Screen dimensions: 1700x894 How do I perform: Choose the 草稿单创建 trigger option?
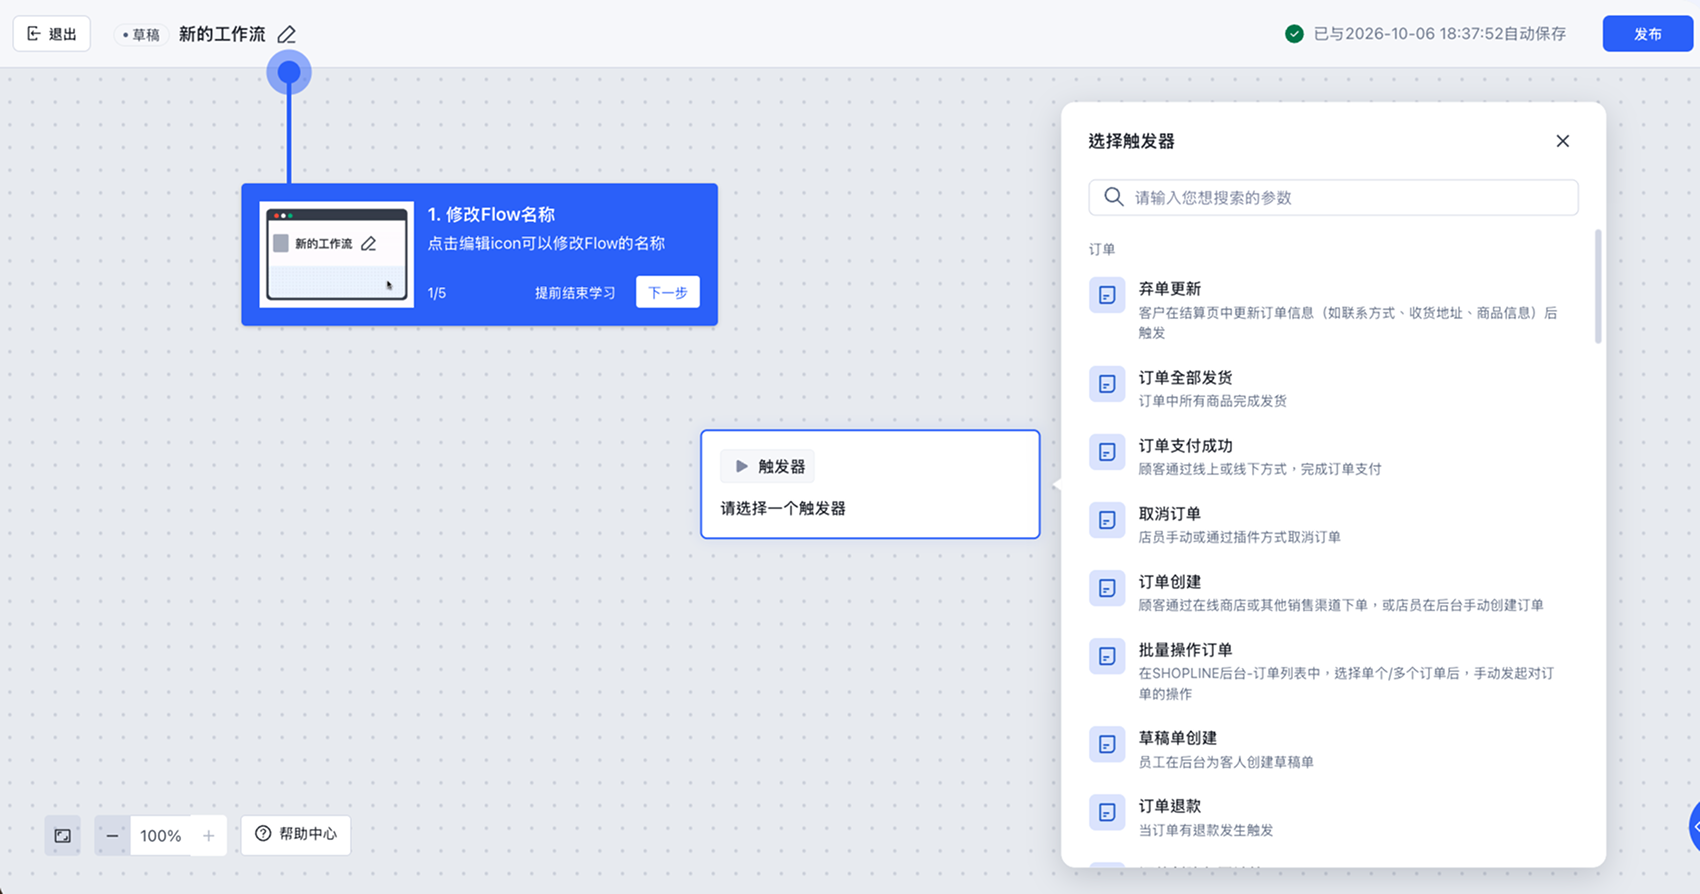pyautogui.click(x=1333, y=748)
